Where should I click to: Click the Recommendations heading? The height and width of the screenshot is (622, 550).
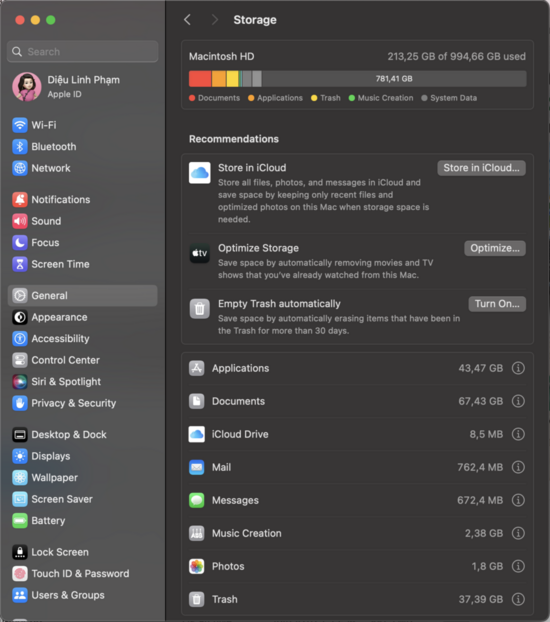tap(234, 139)
